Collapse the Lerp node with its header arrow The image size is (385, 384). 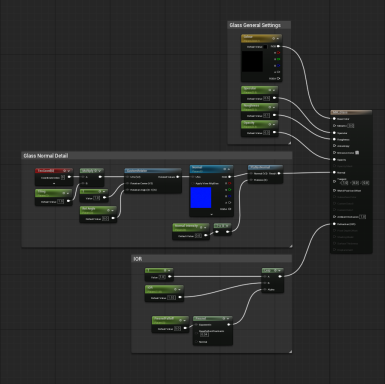(x=279, y=270)
